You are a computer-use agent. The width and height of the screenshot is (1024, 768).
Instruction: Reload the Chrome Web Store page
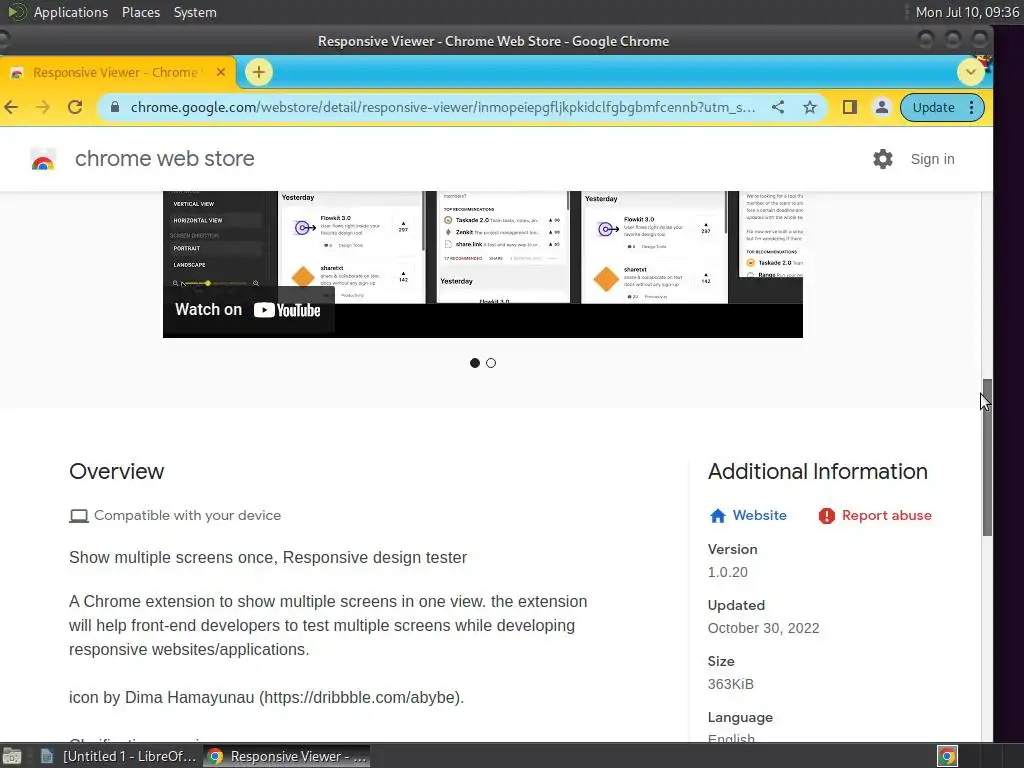75,107
